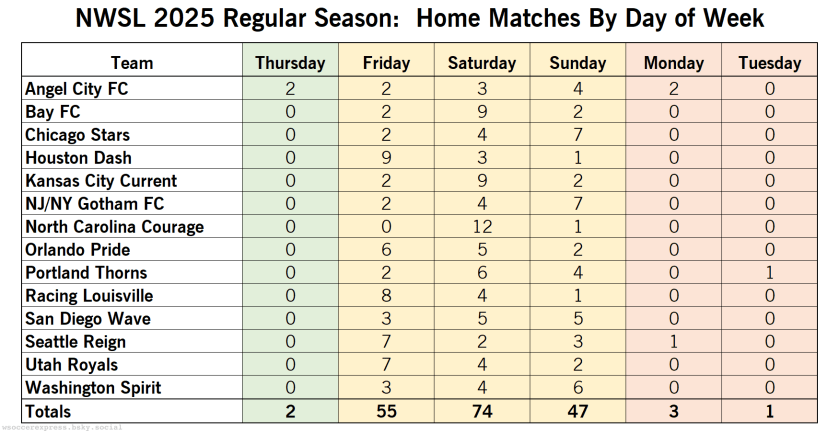Click the Saturday column header
839x431 pixels.
(482, 63)
